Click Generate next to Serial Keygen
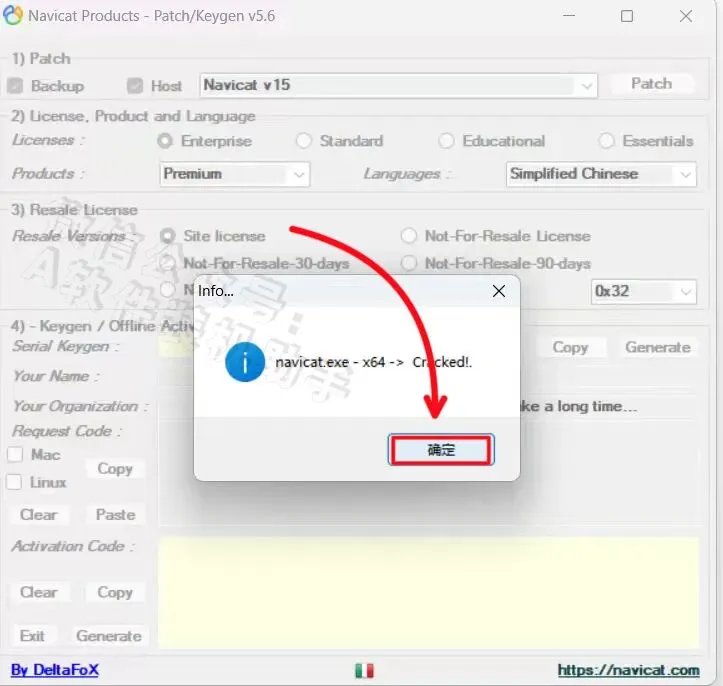This screenshot has height=686, width=723. (x=658, y=348)
